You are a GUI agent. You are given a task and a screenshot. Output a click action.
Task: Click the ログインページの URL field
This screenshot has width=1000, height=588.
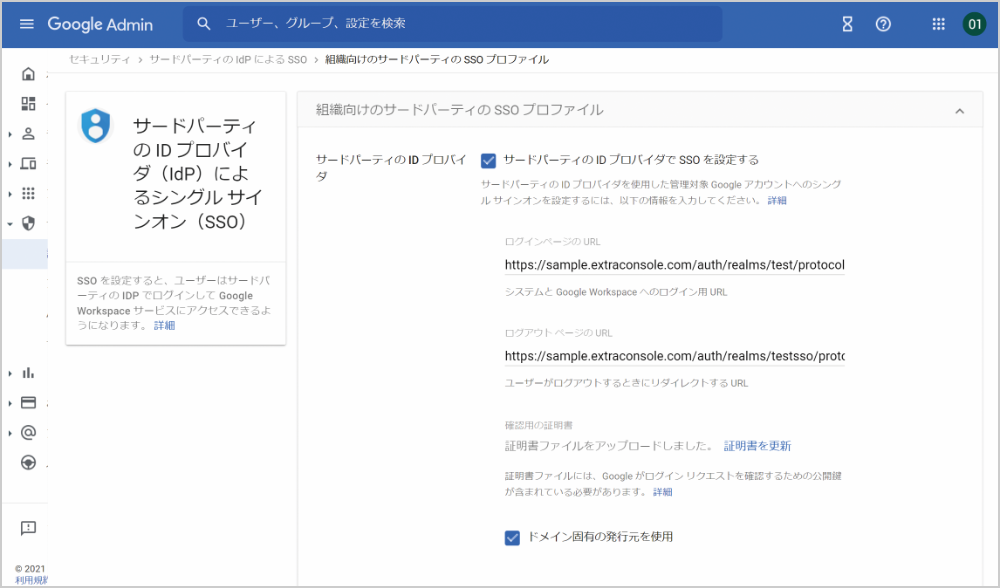(674, 265)
